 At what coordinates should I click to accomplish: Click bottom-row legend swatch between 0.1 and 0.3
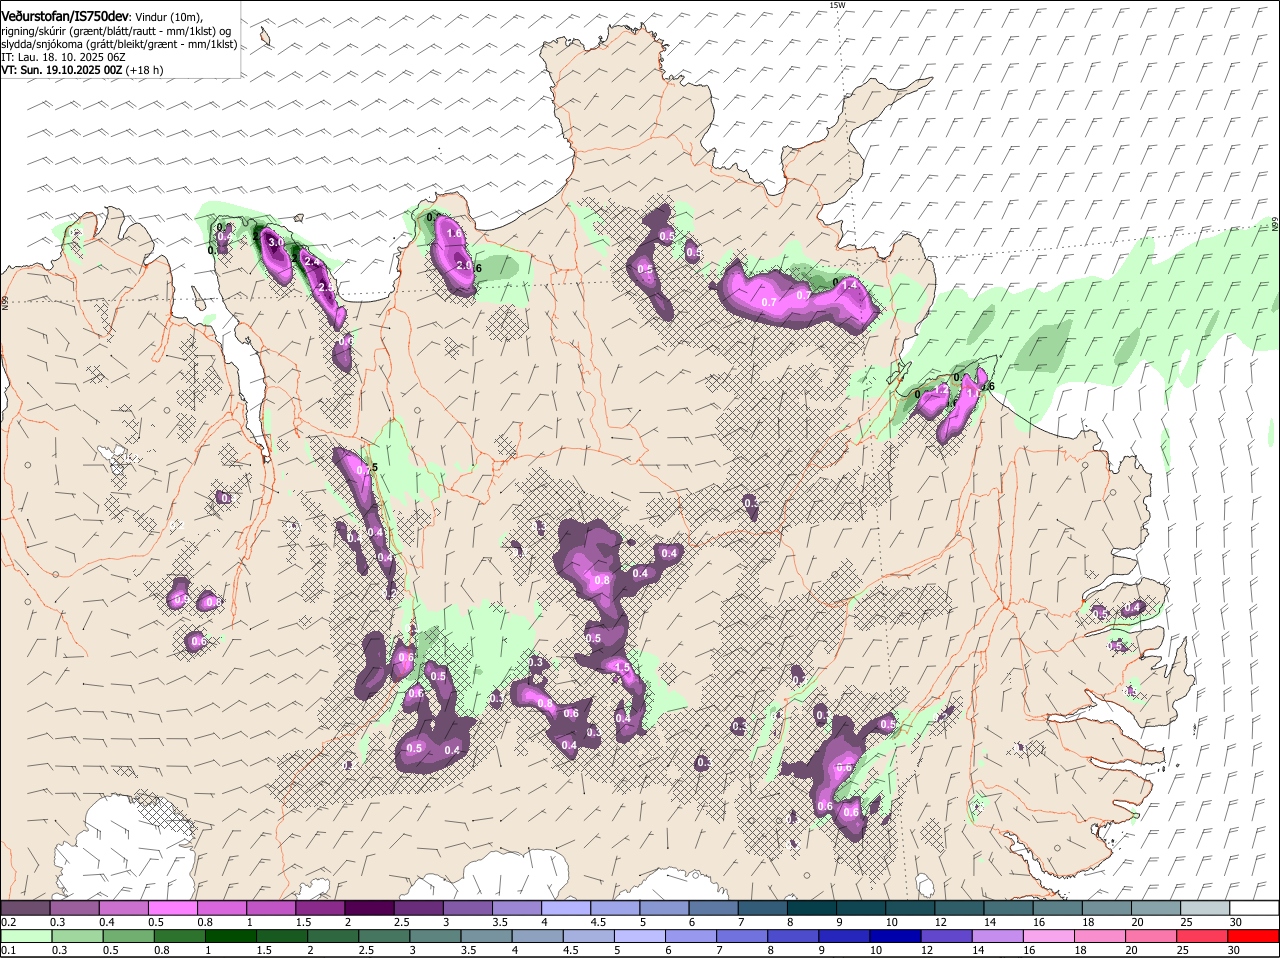[25, 936]
